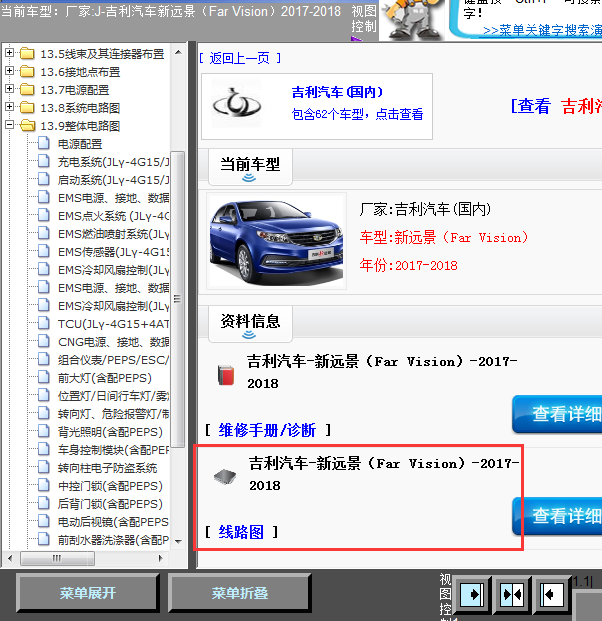
Task: Open the 吉利汽车(国内) brand link
Action: pos(337,92)
